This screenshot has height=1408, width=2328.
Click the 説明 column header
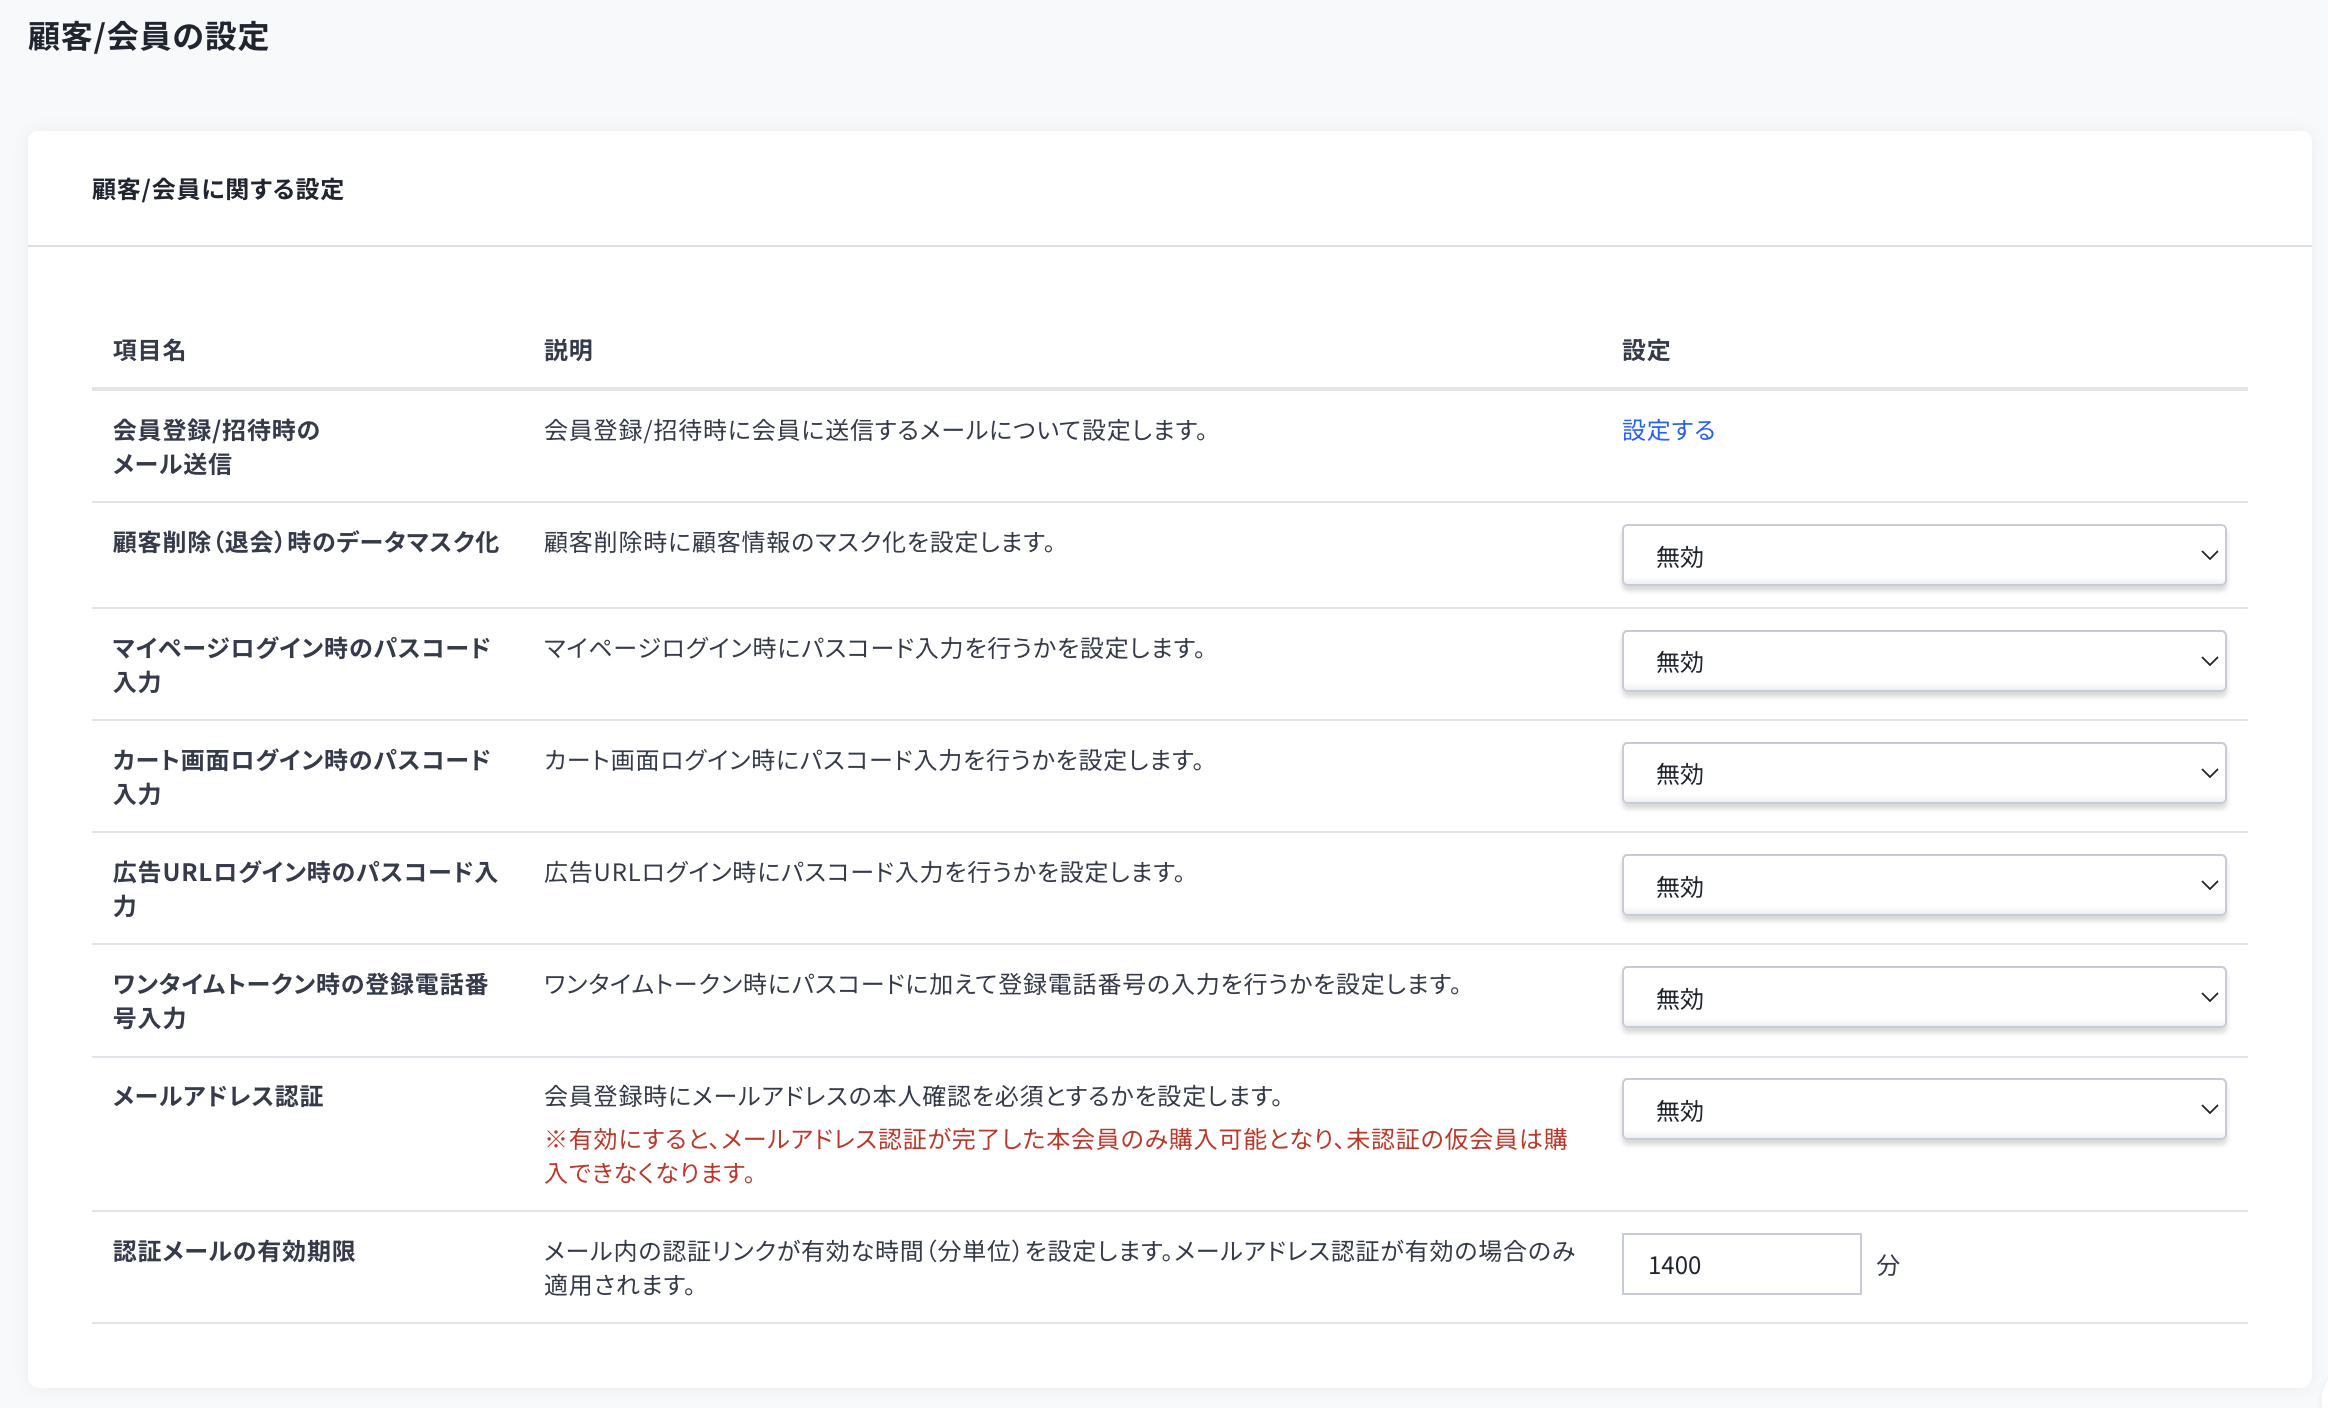(568, 350)
